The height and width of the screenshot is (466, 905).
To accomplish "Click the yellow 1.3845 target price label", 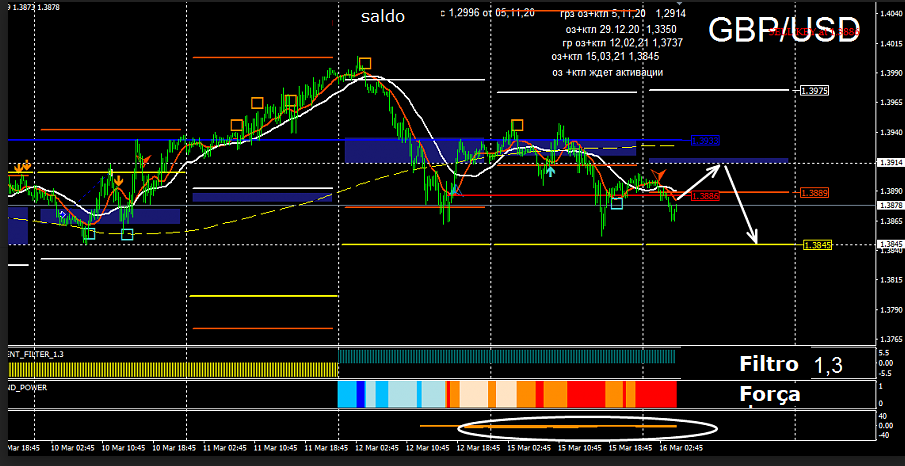I will (814, 244).
